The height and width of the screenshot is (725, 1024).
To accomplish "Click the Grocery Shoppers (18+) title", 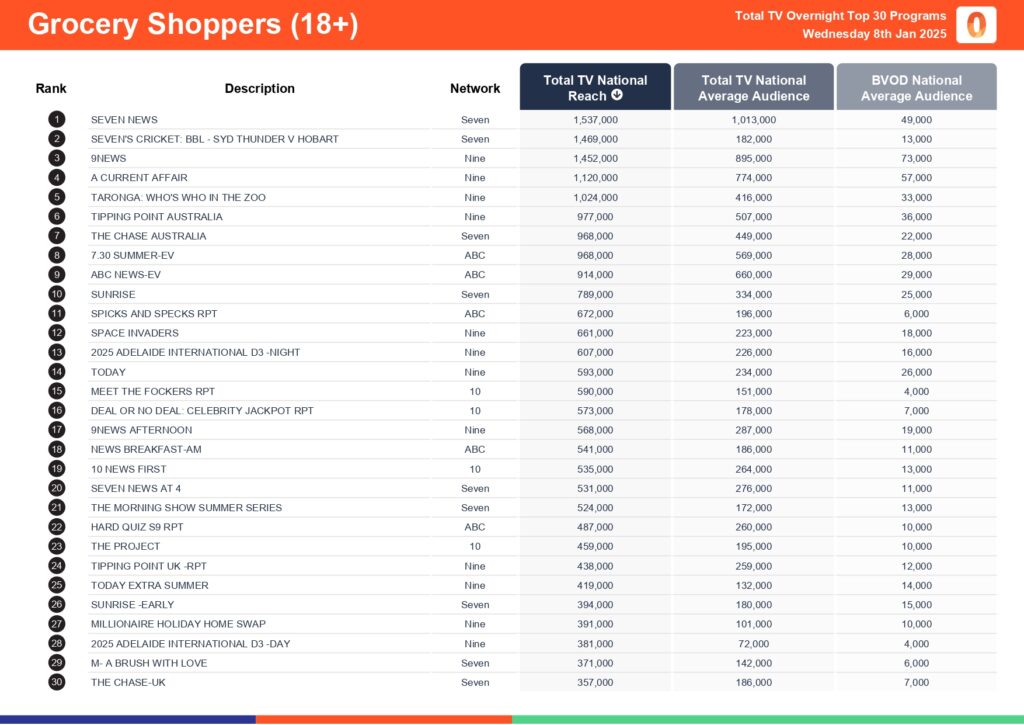I will (192, 25).
